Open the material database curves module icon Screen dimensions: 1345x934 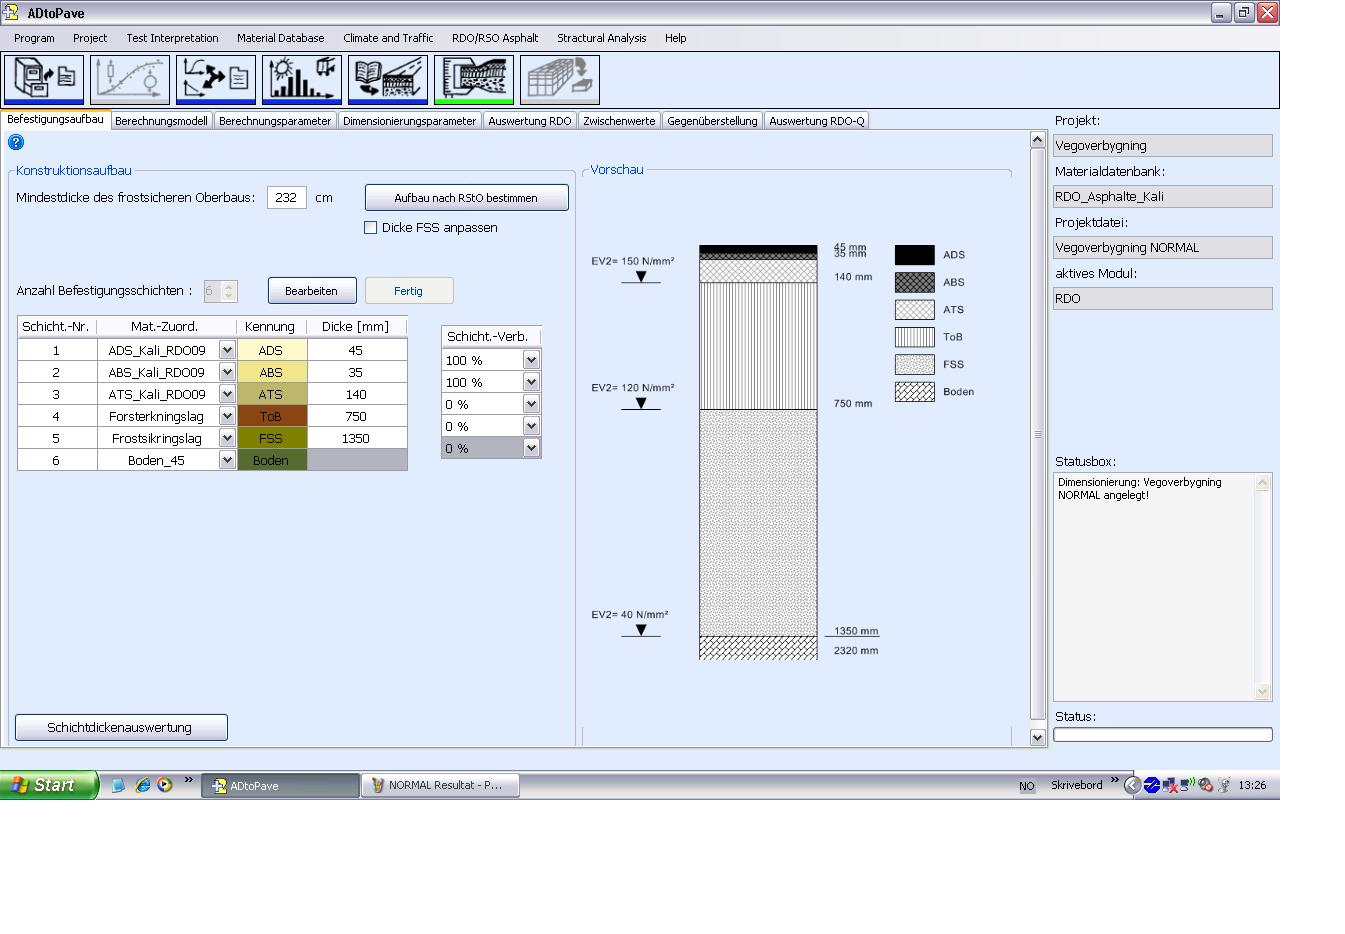coord(216,79)
